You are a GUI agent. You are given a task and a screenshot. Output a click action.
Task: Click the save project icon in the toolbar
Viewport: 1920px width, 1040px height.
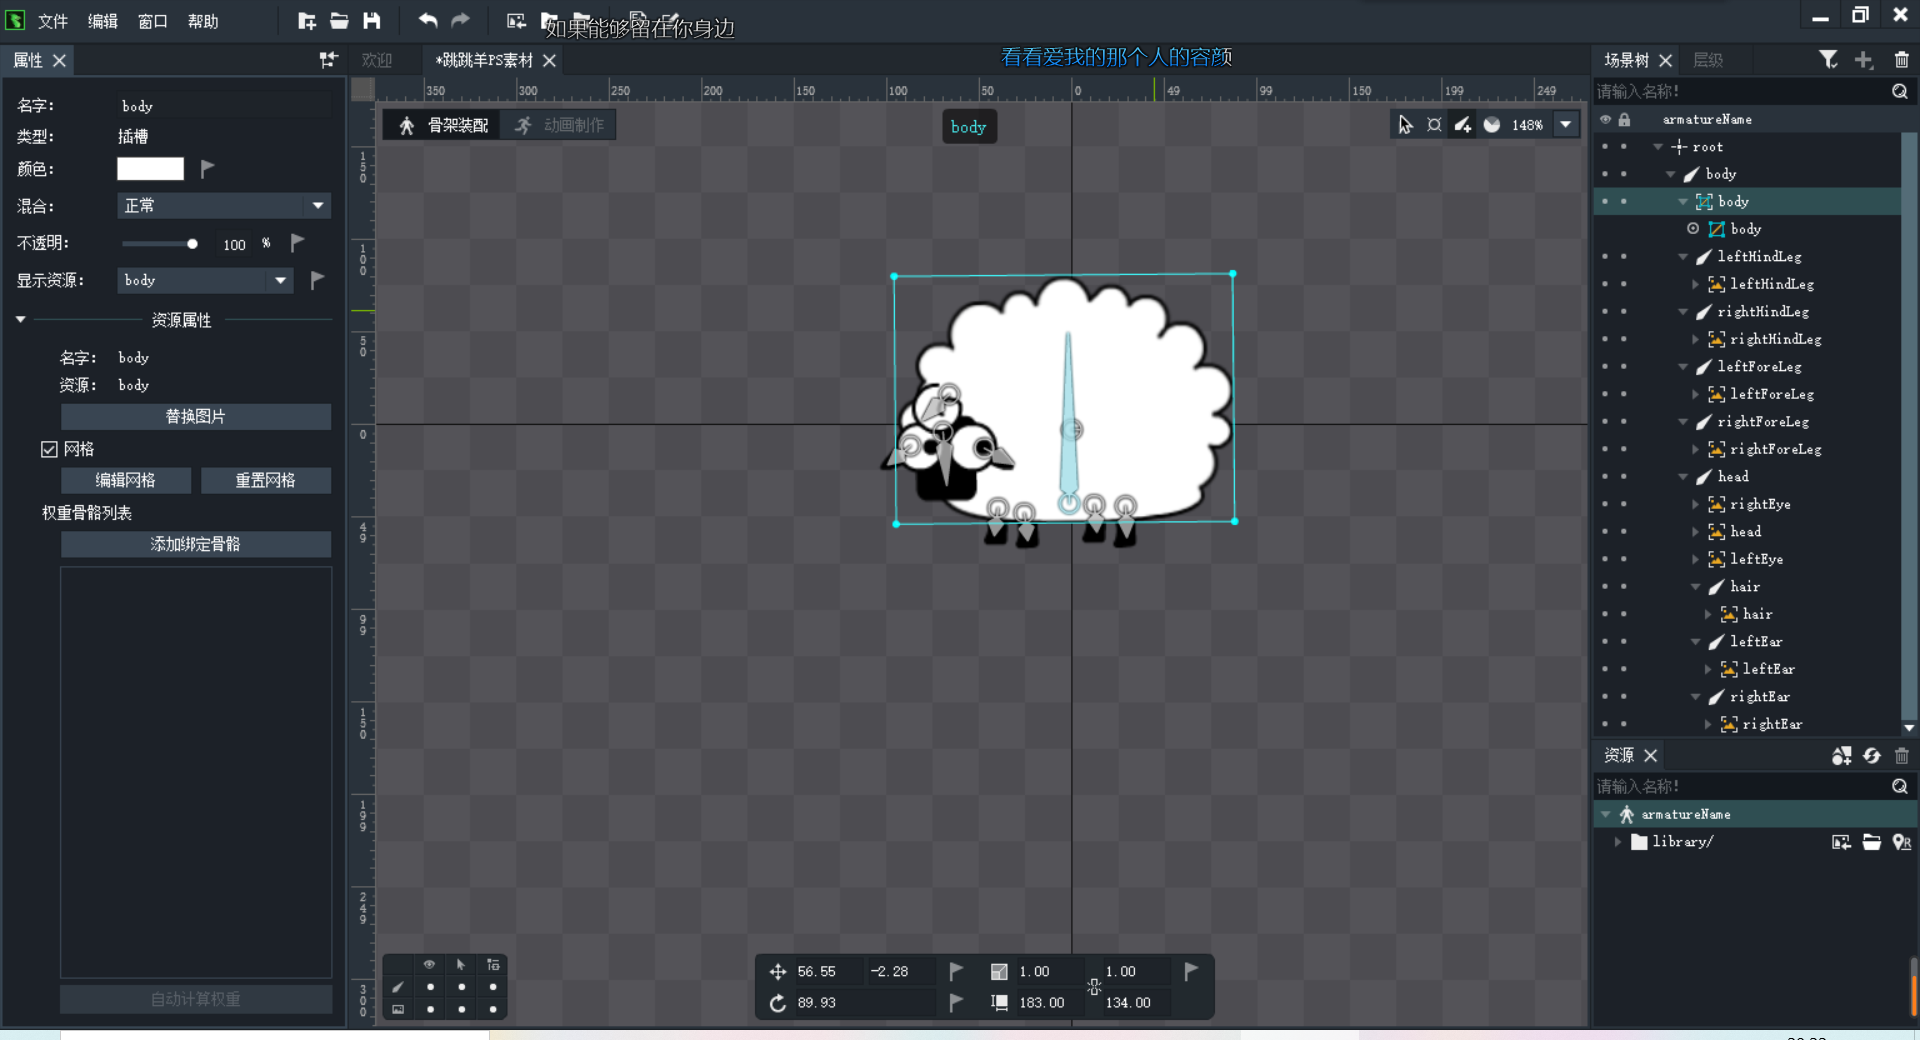[372, 21]
